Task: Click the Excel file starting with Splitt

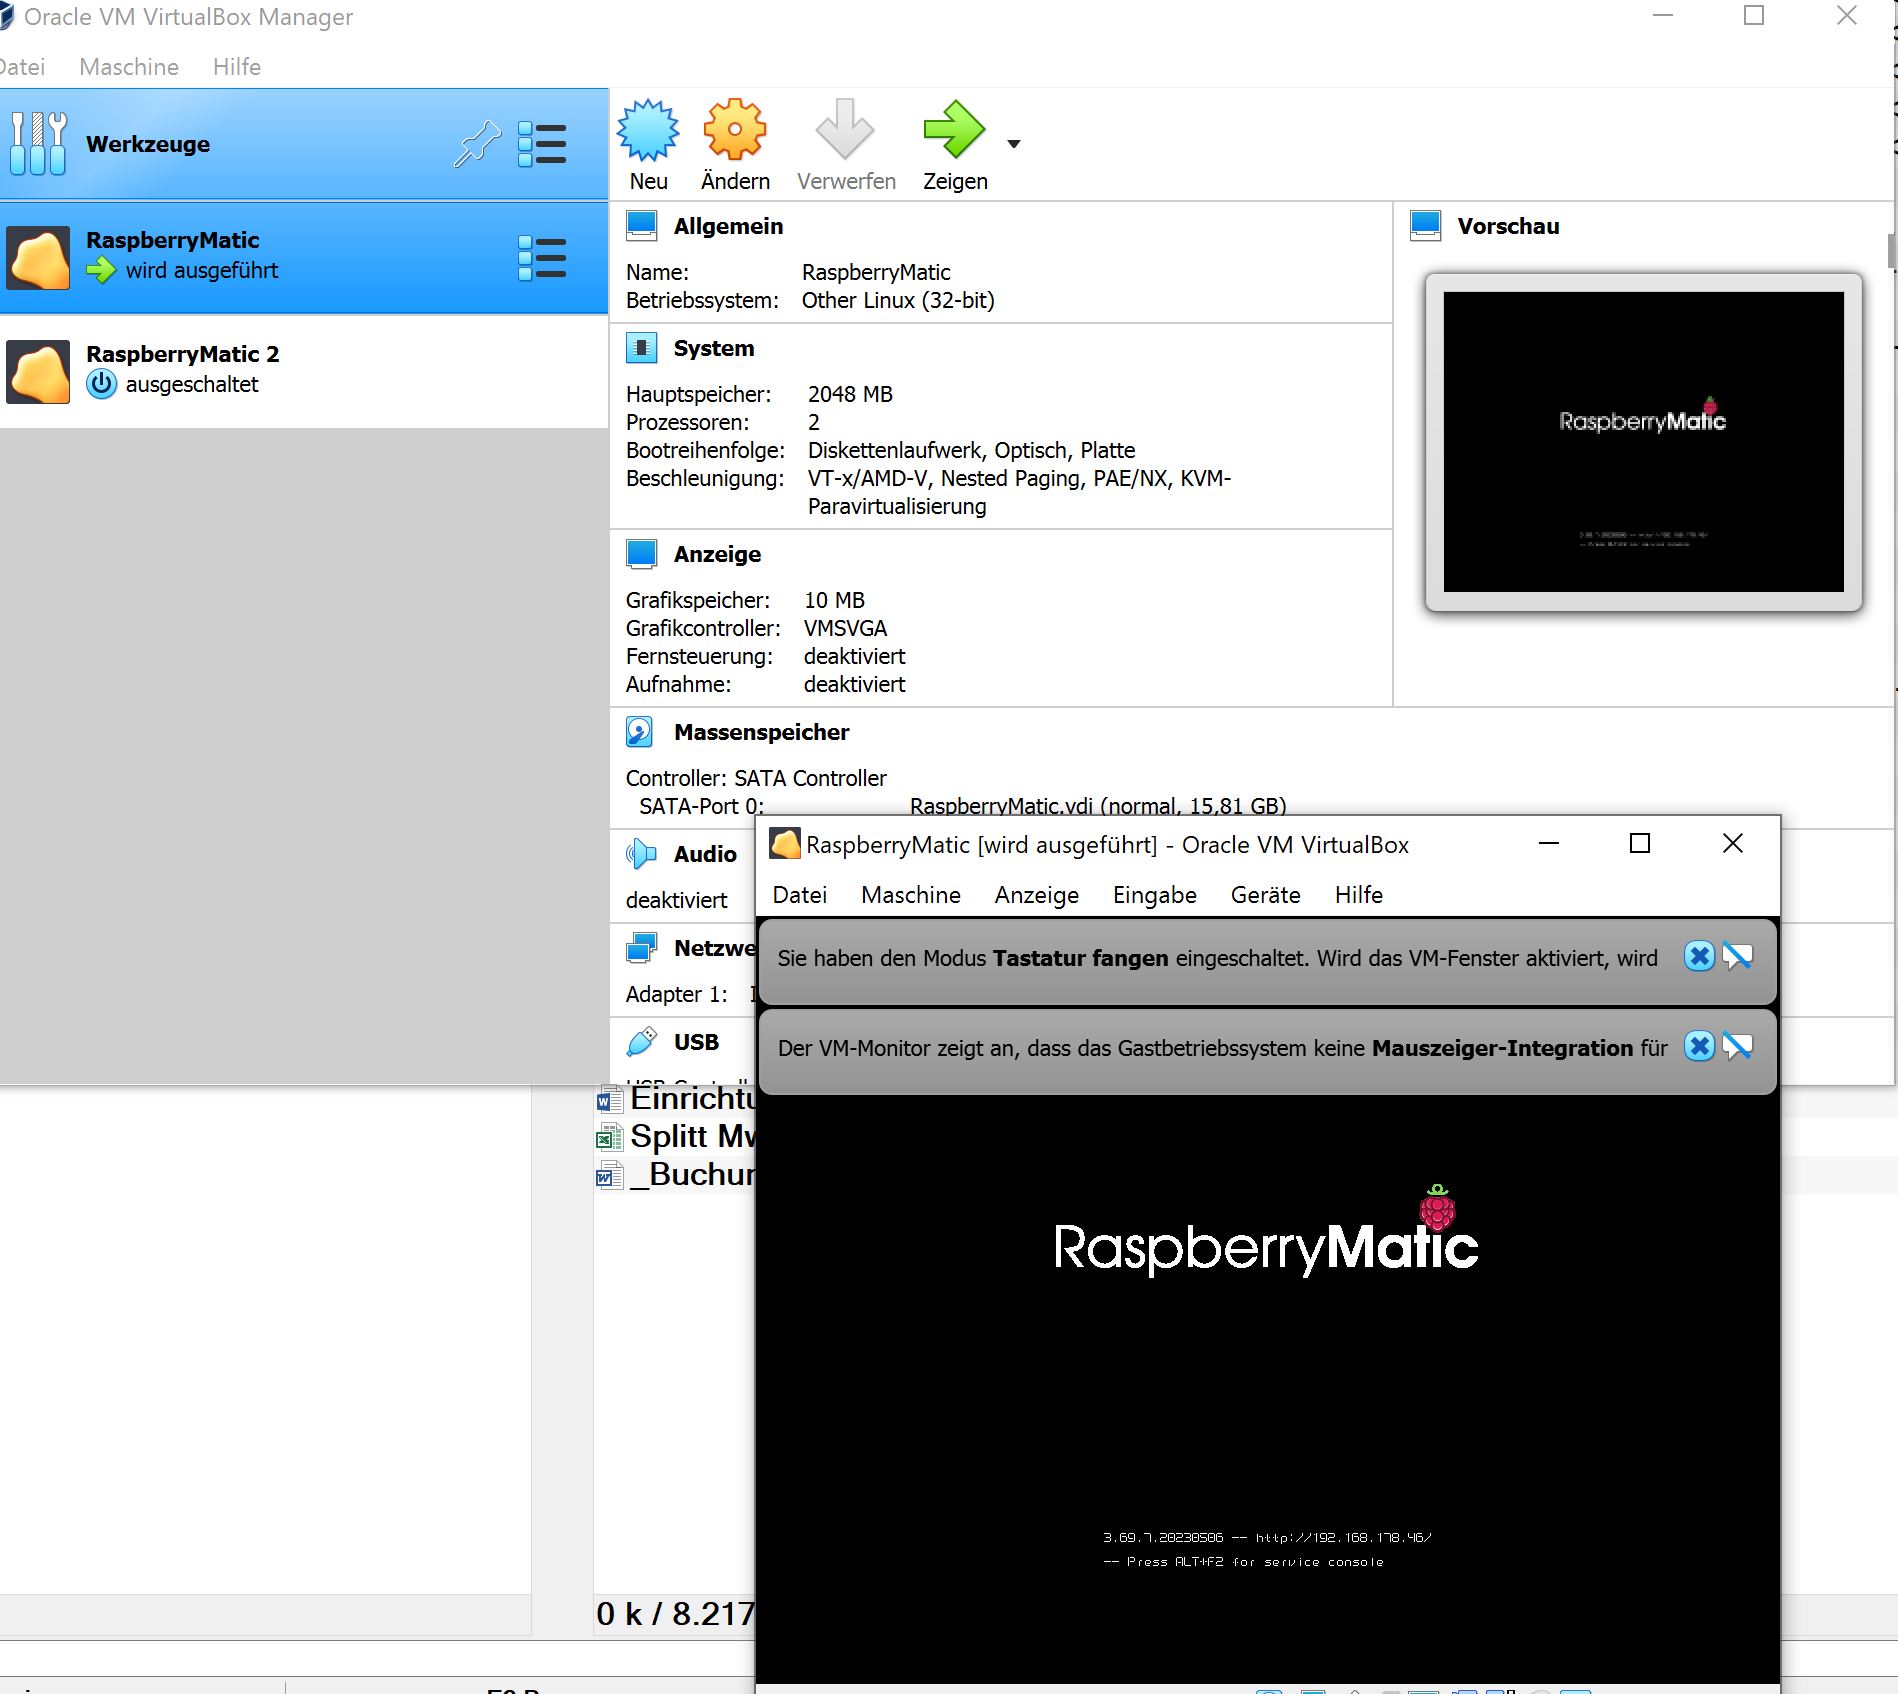Action: point(676,1137)
